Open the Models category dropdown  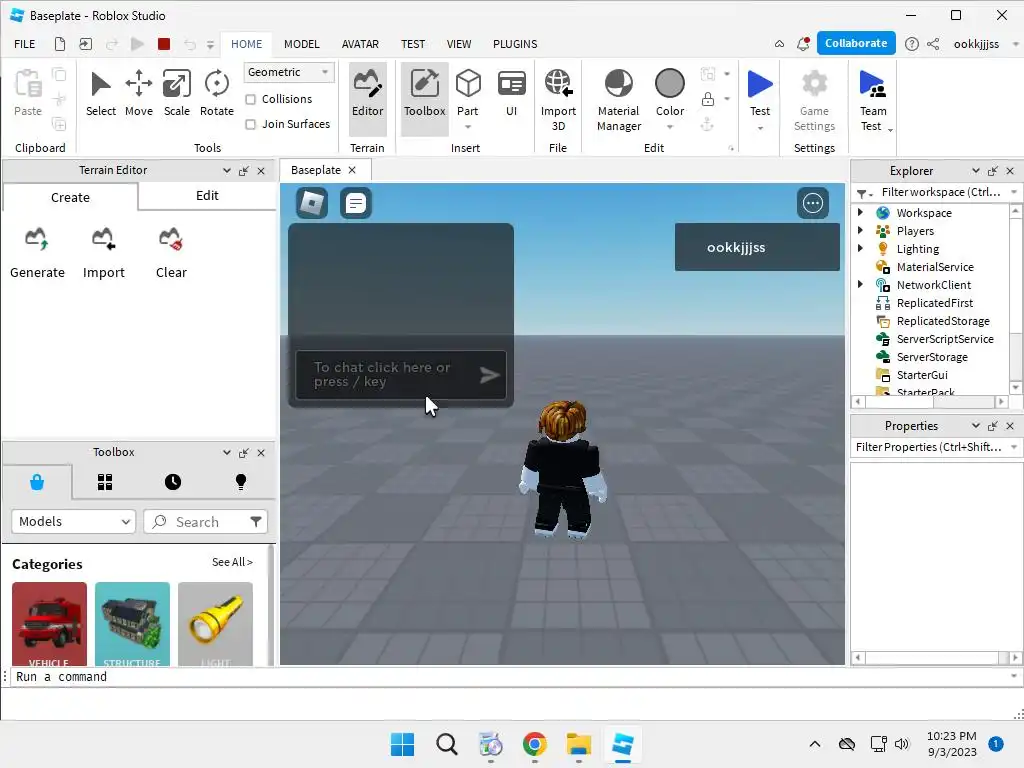tap(73, 521)
